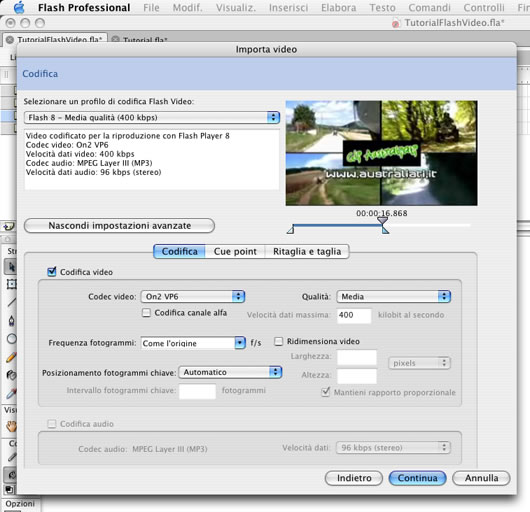Click the Indietro button
The width and height of the screenshot is (530, 512).
[x=354, y=478]
